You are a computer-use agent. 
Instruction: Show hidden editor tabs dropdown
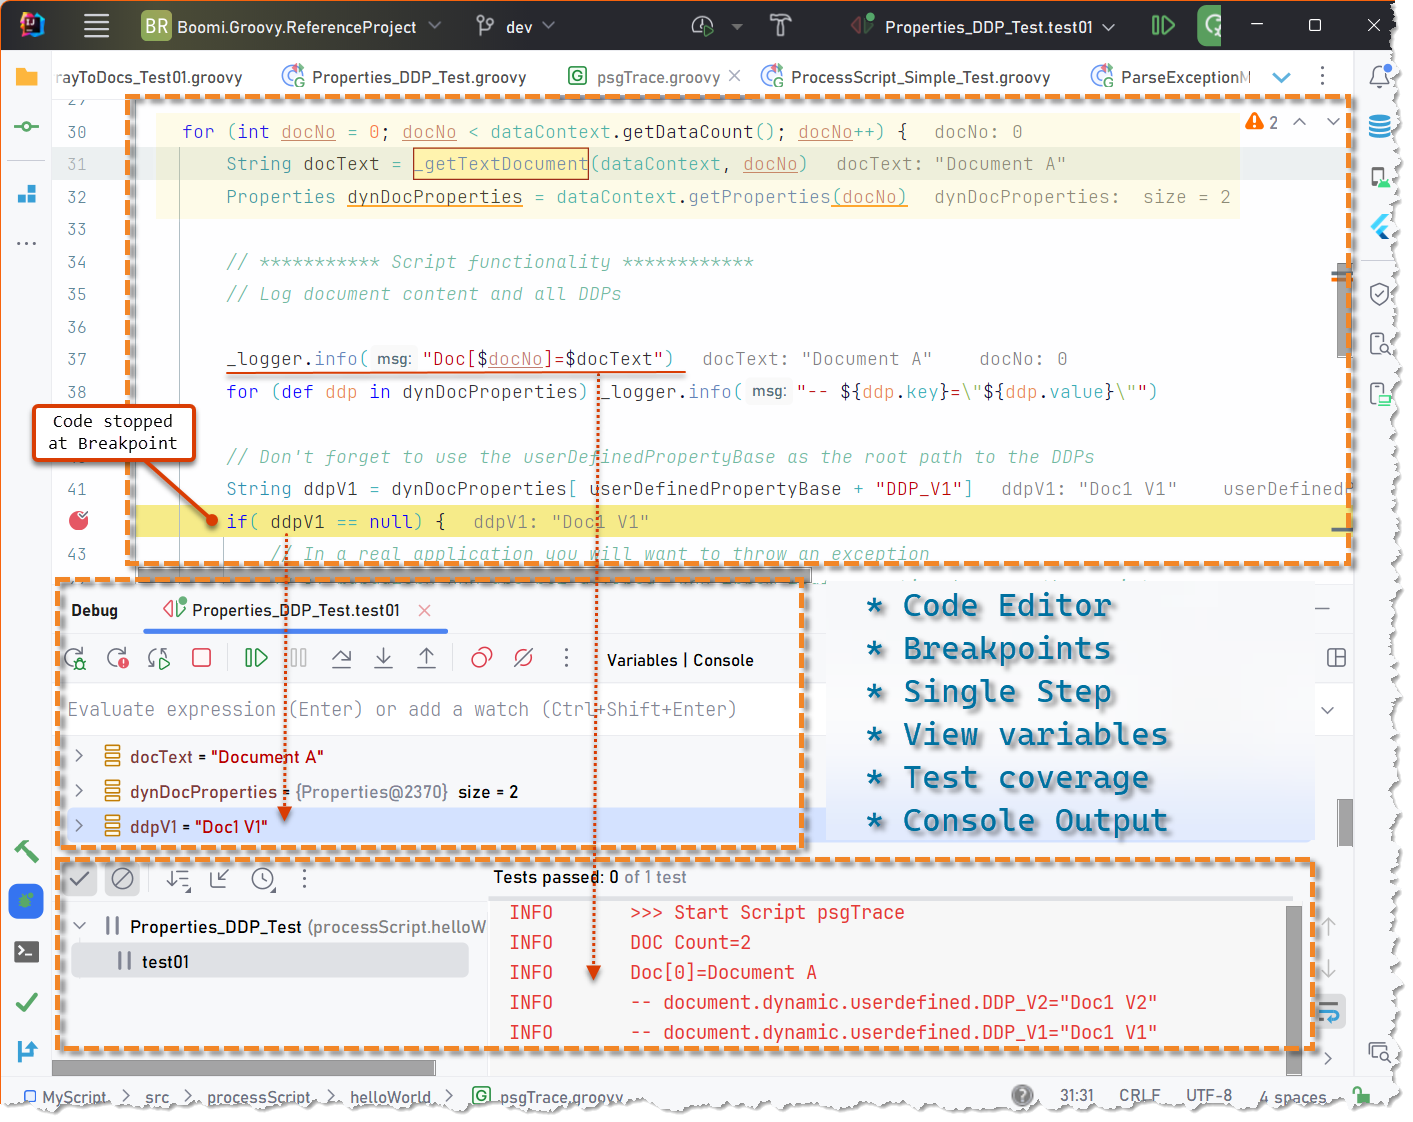point(1282,77)
